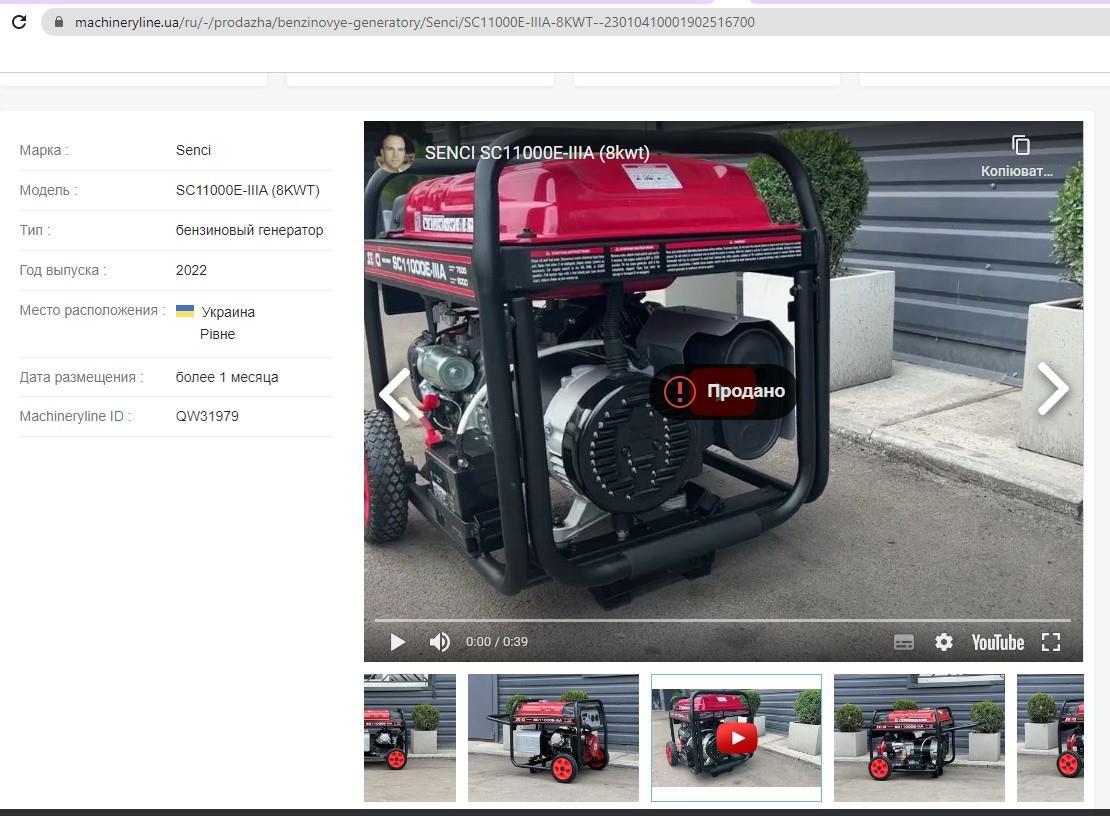This screenshot has width=1110, height=816.
Task: Click posting date более 1 месяца
Action: click(227, 377)
